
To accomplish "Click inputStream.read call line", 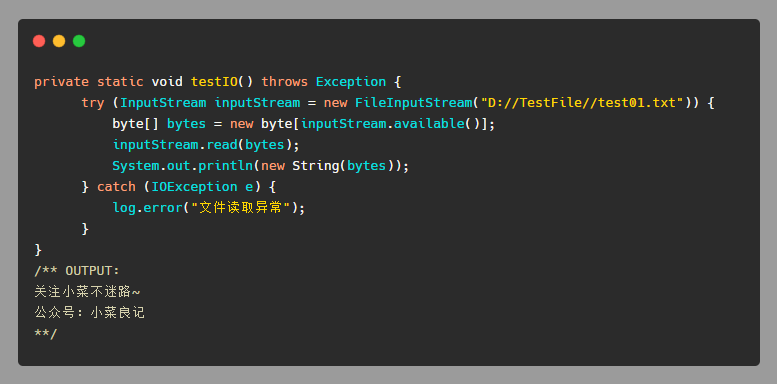I will (x=206, y=145).
